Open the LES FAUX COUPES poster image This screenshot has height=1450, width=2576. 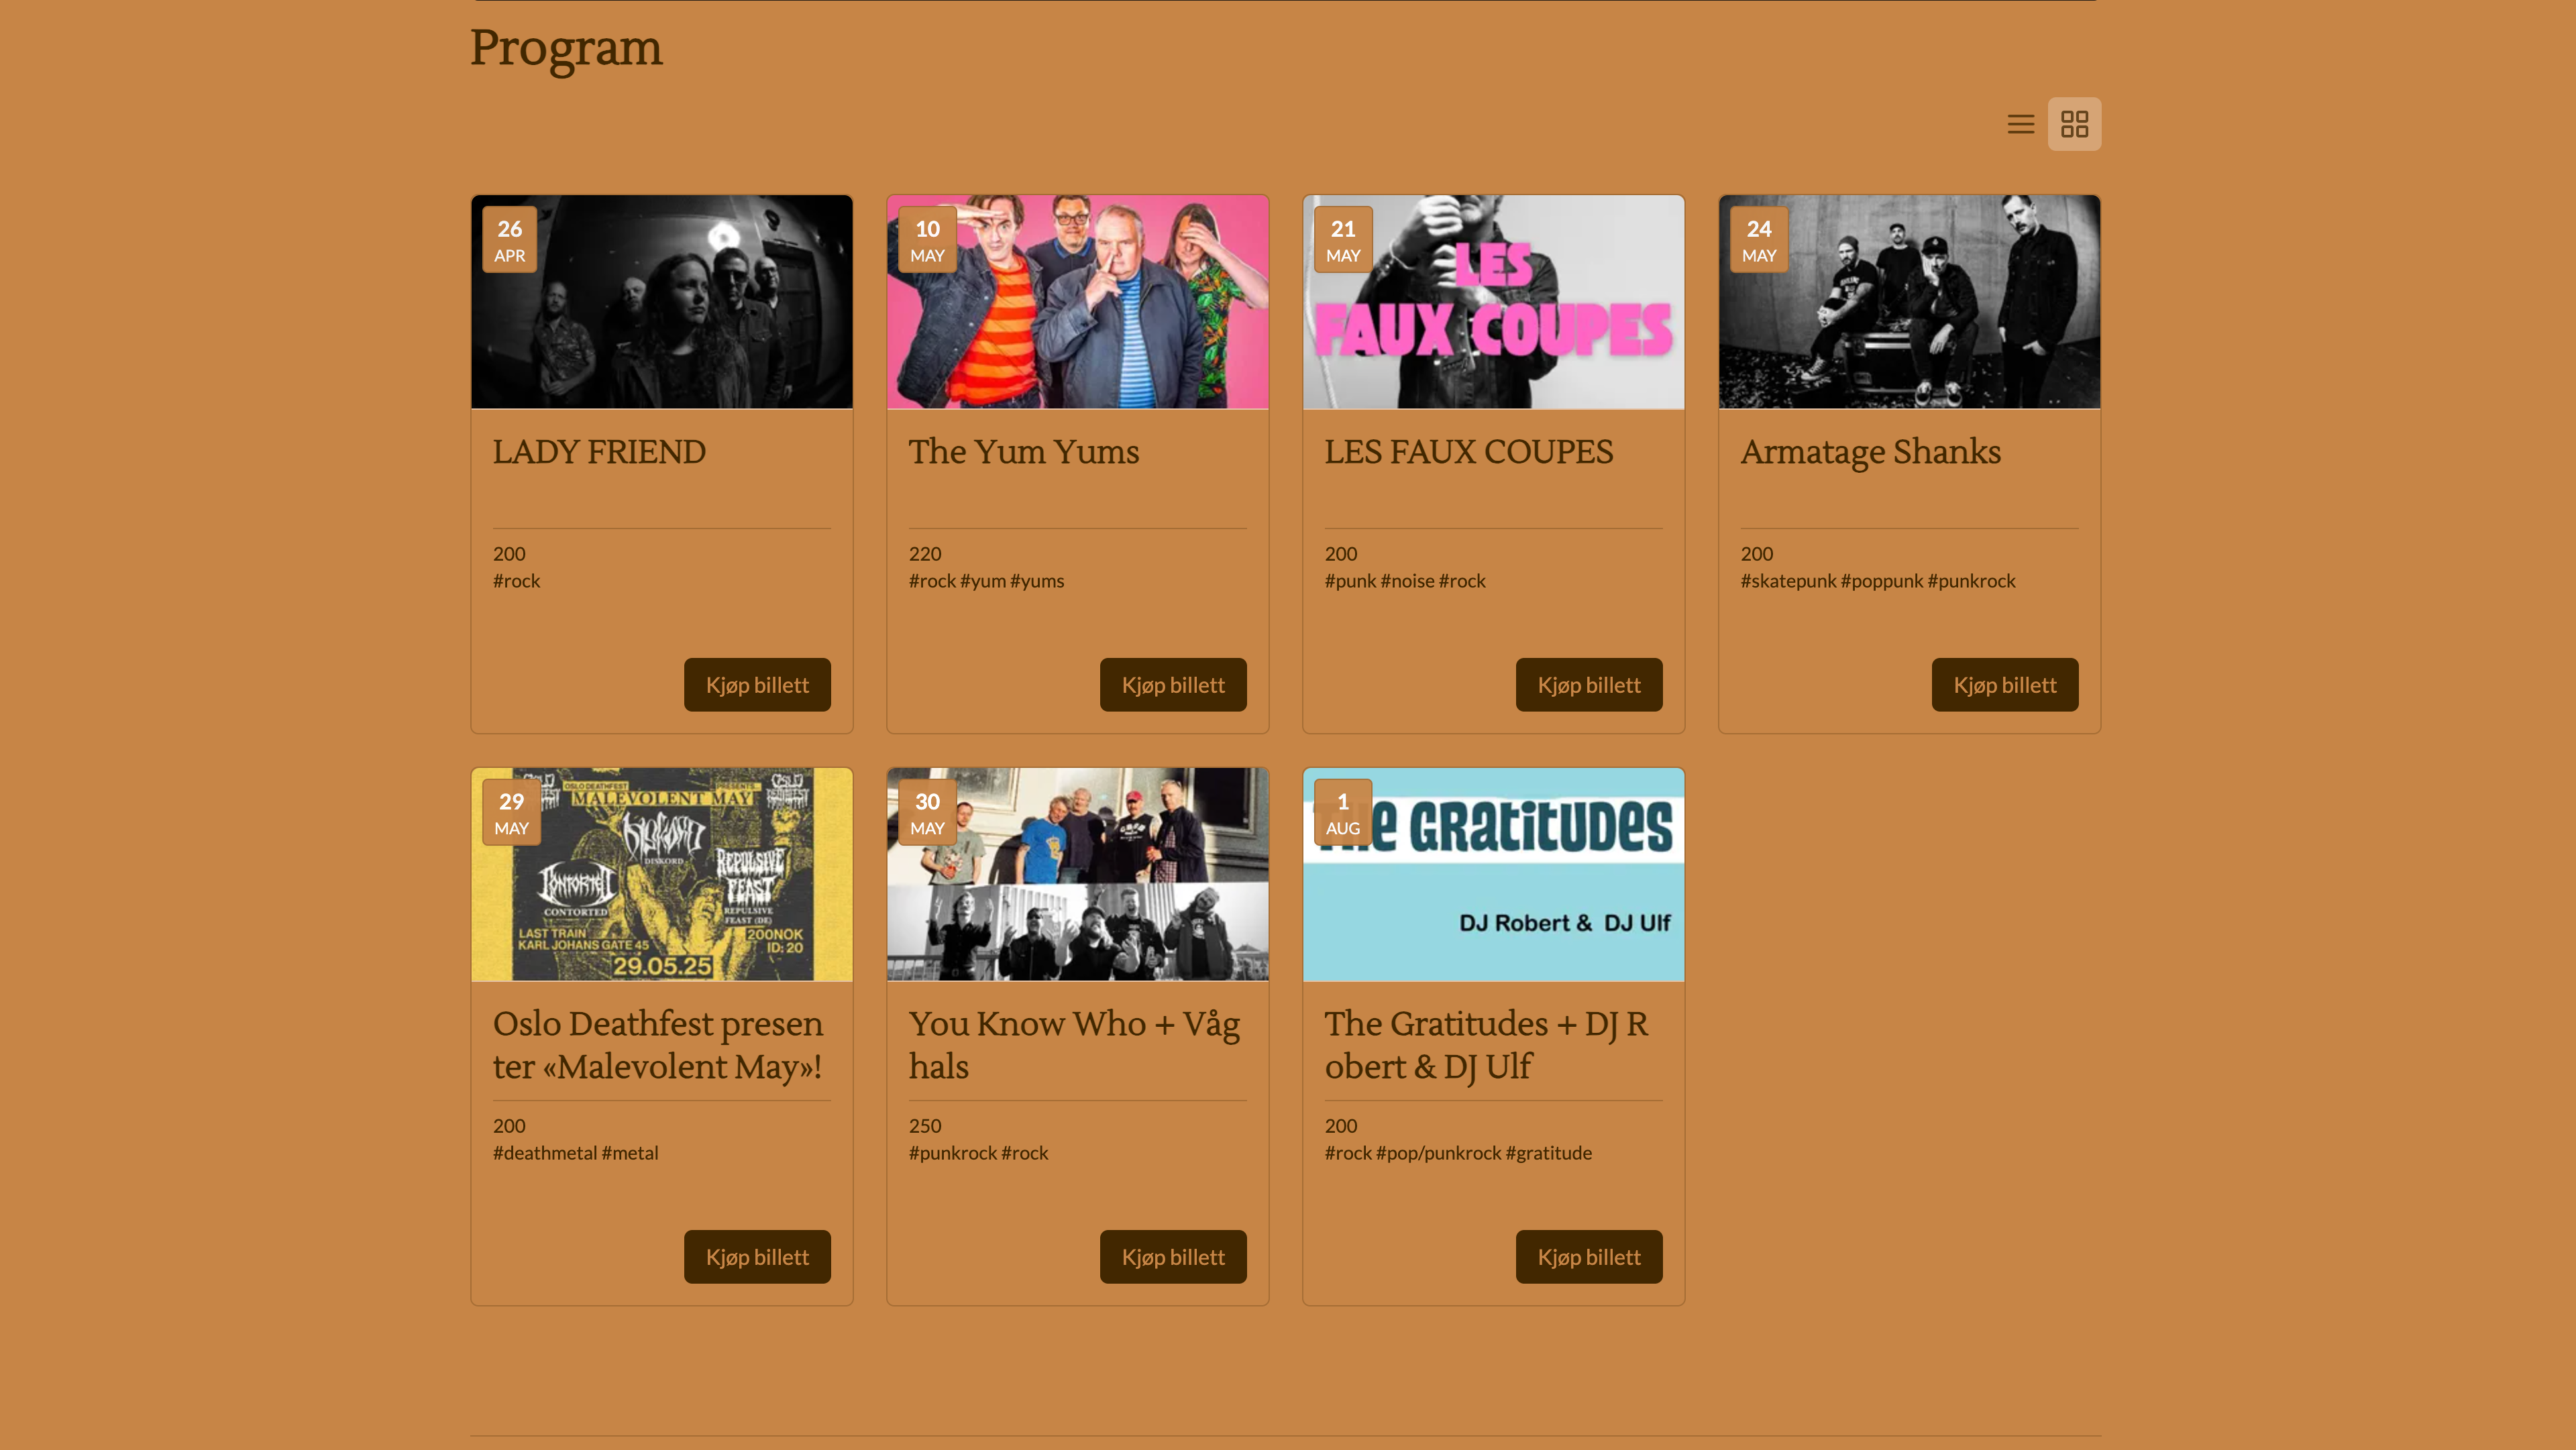click(1494, 302)
